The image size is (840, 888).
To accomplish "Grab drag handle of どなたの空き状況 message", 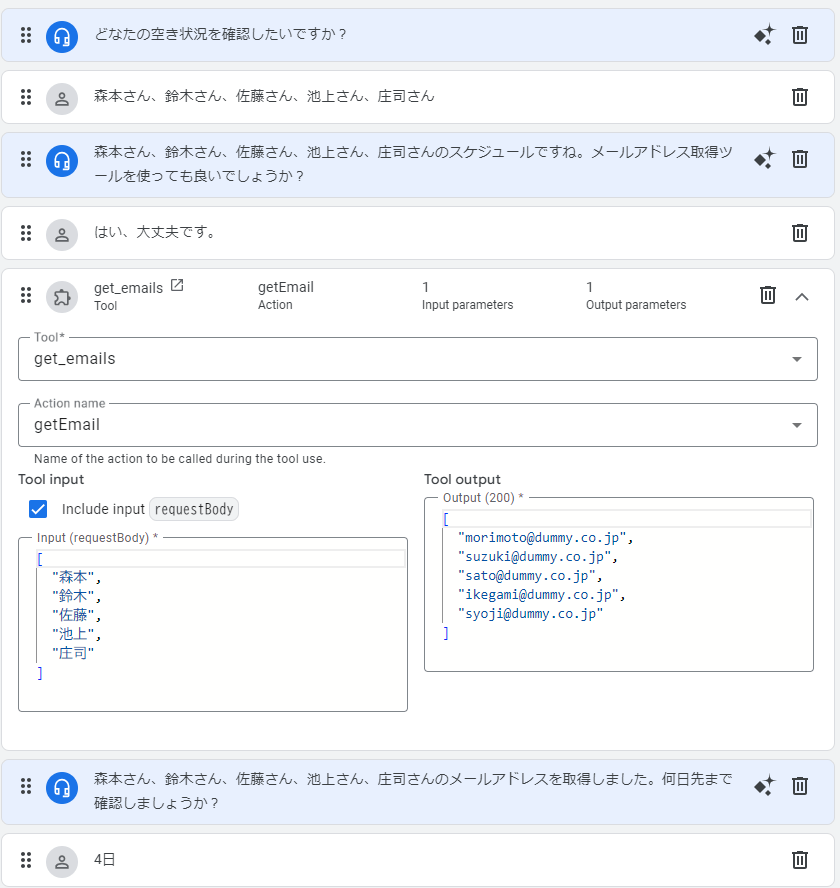I will pyautogui.click(x=26, y=35).
